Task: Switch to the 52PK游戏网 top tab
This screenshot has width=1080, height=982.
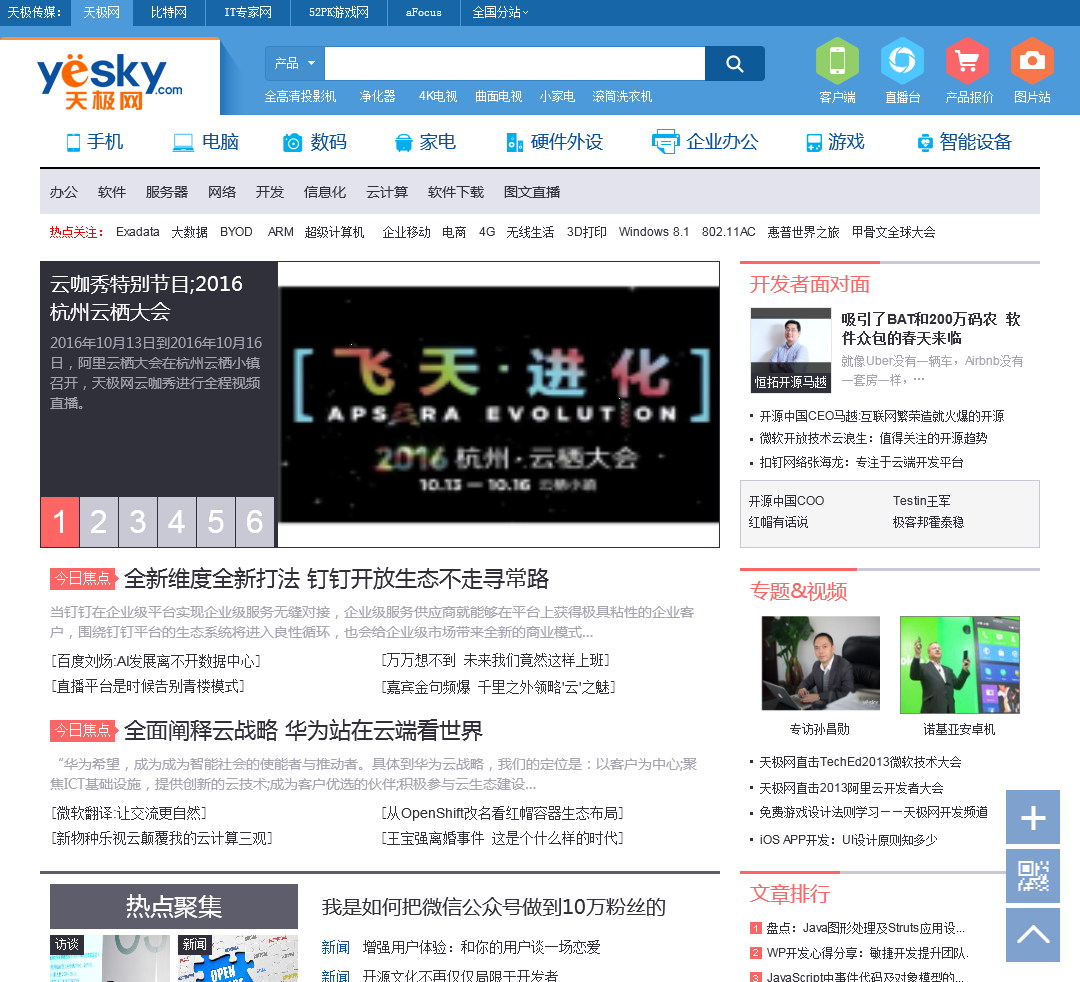Action: pos(338,12)
